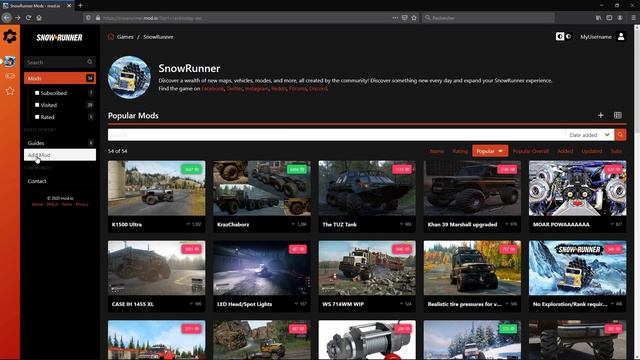
Task: Check the Visited filter checkbox
Action: 37,105
